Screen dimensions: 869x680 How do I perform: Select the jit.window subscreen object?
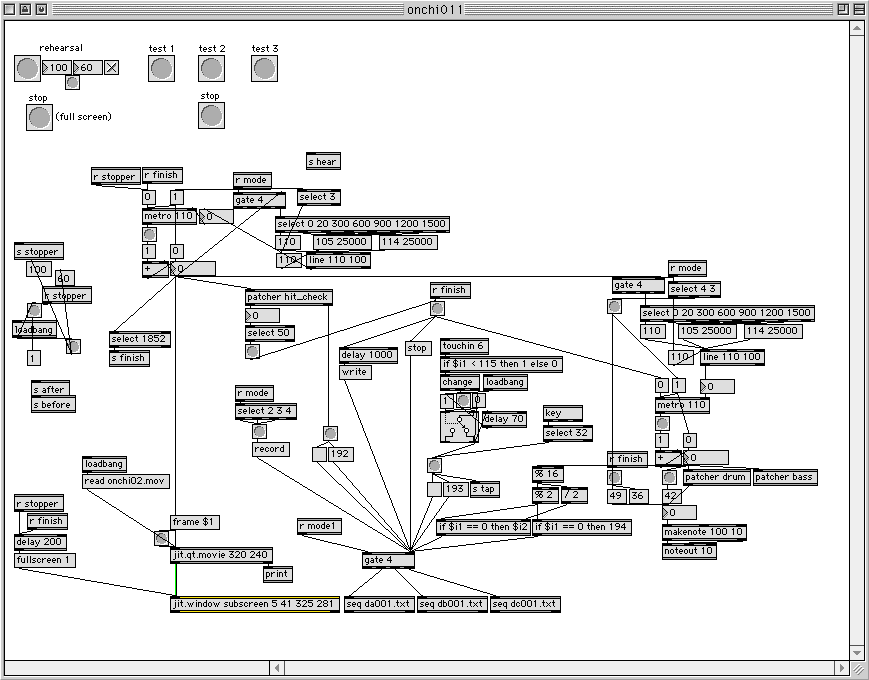click(x=254, y=604)
